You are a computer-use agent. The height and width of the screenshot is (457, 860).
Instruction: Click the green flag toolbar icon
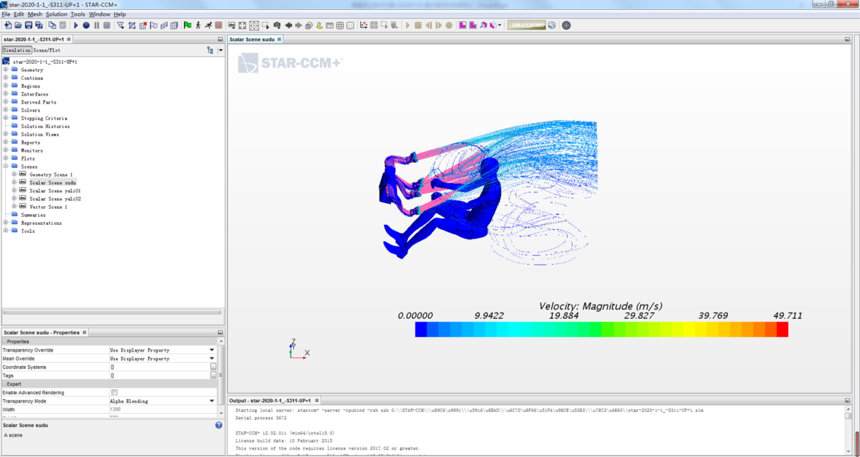pos(187,25)
